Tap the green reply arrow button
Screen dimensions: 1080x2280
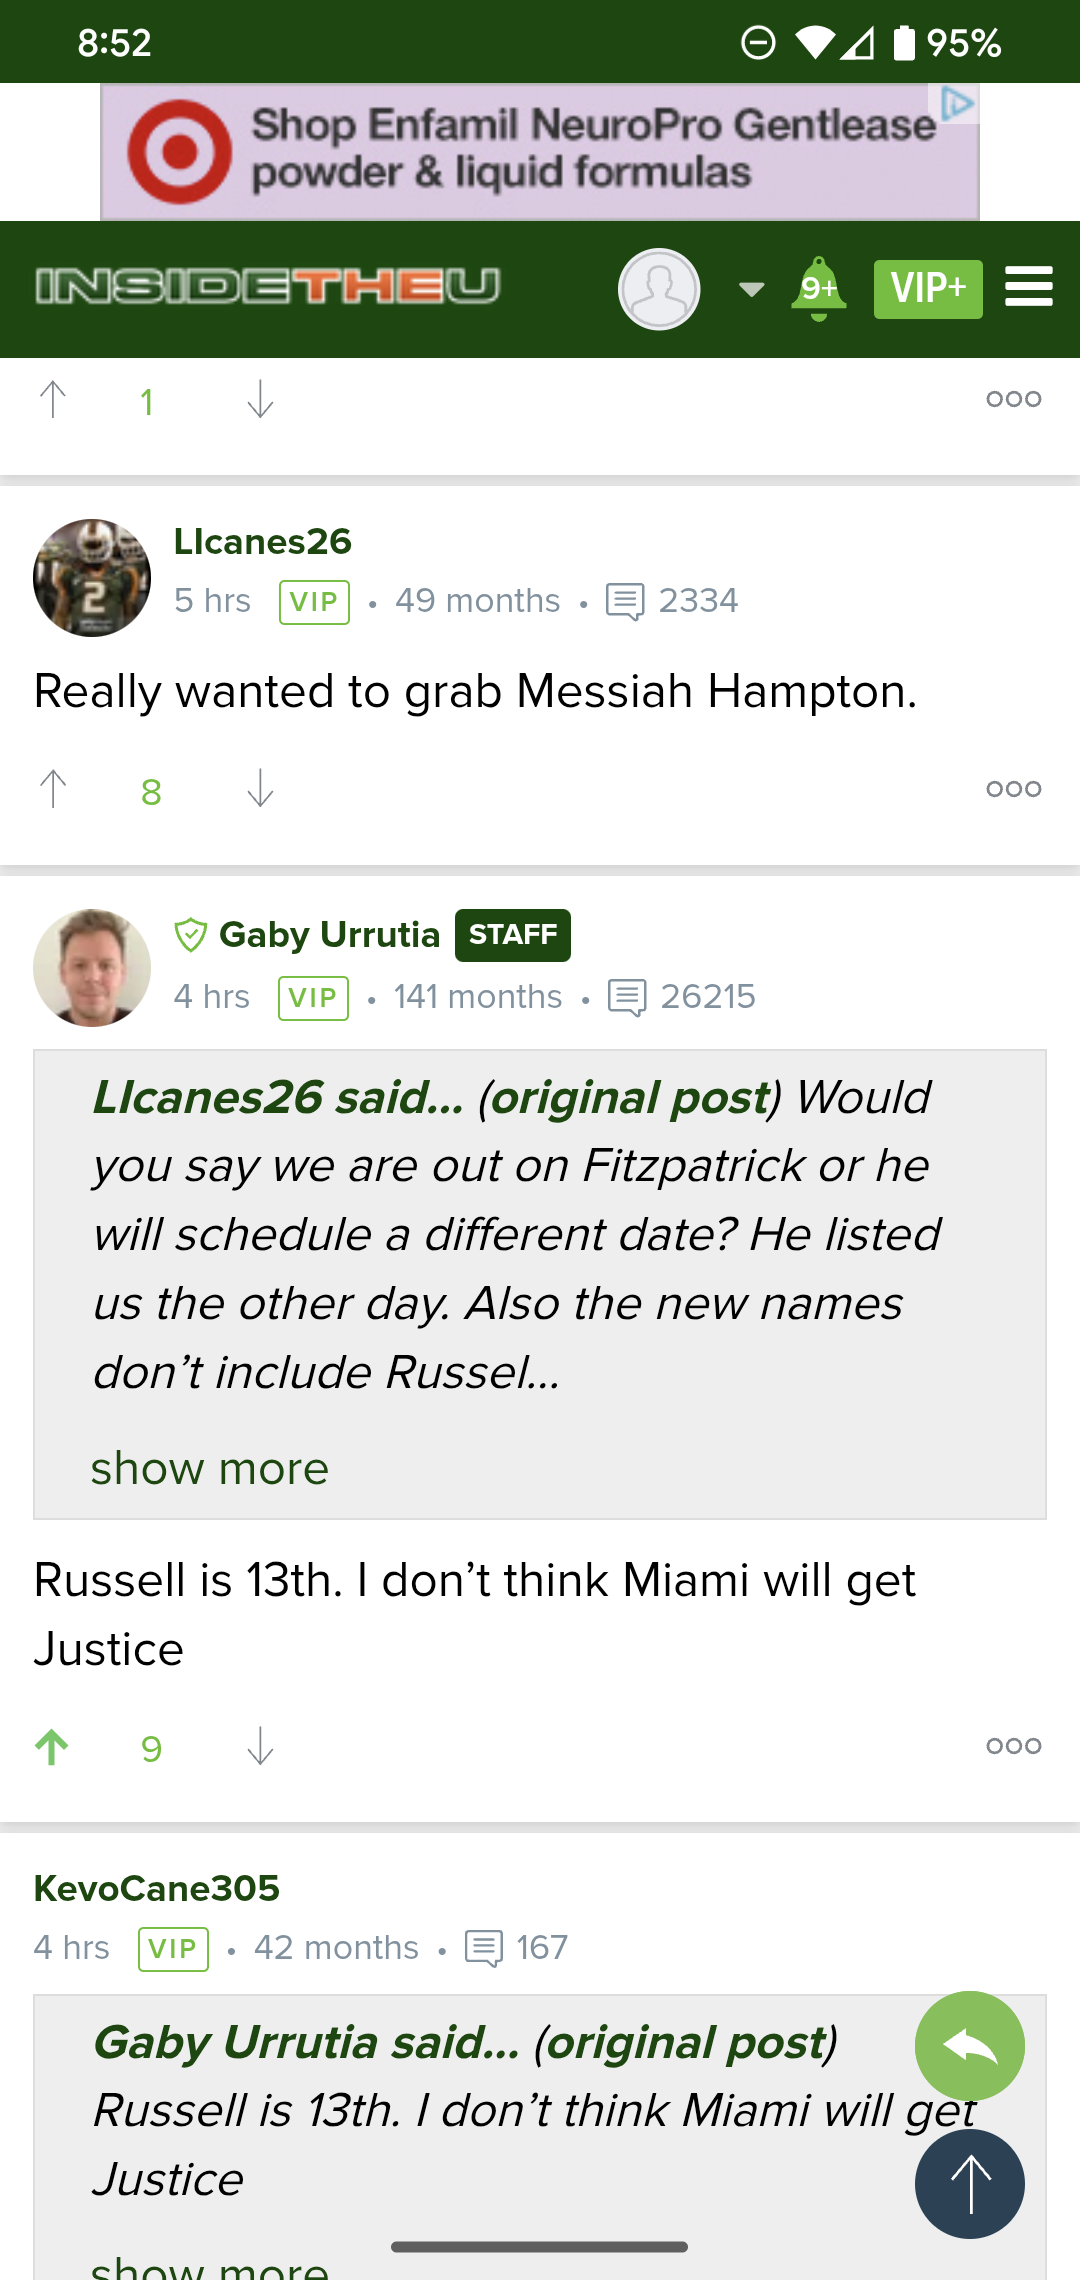point(969,2046)
